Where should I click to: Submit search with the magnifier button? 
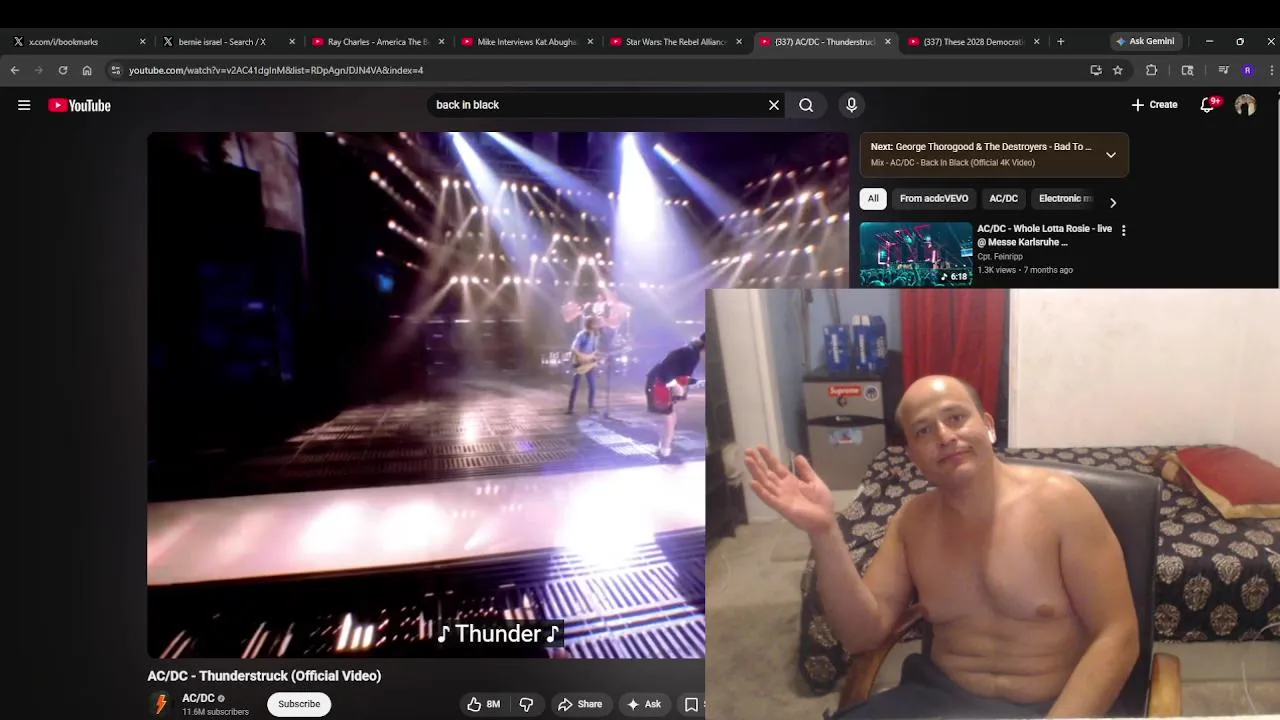[806, 105]
